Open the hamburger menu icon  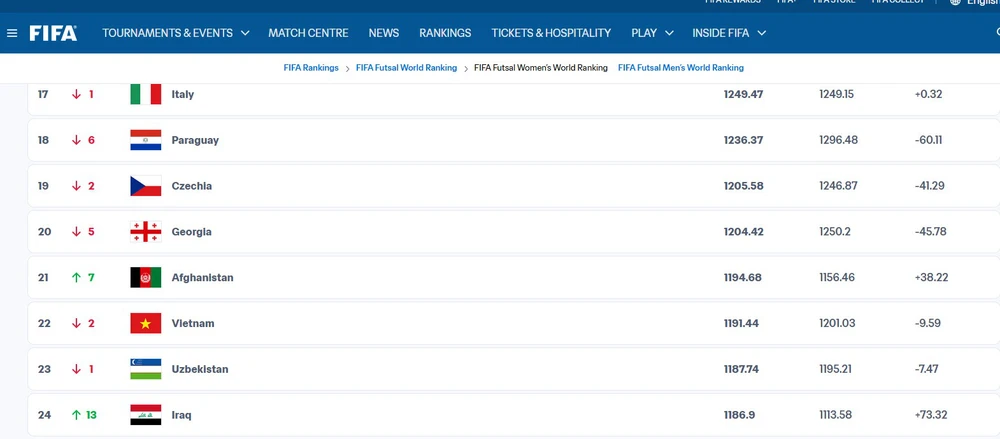point(12,33)
